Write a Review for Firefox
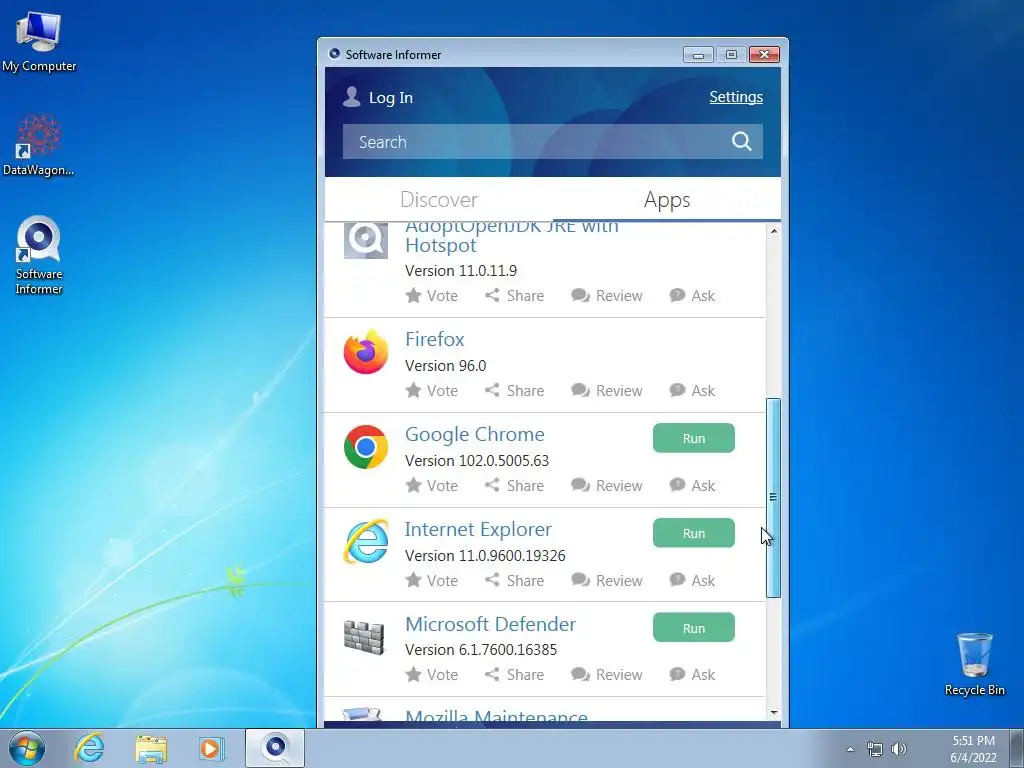 (x=607, y=391)
